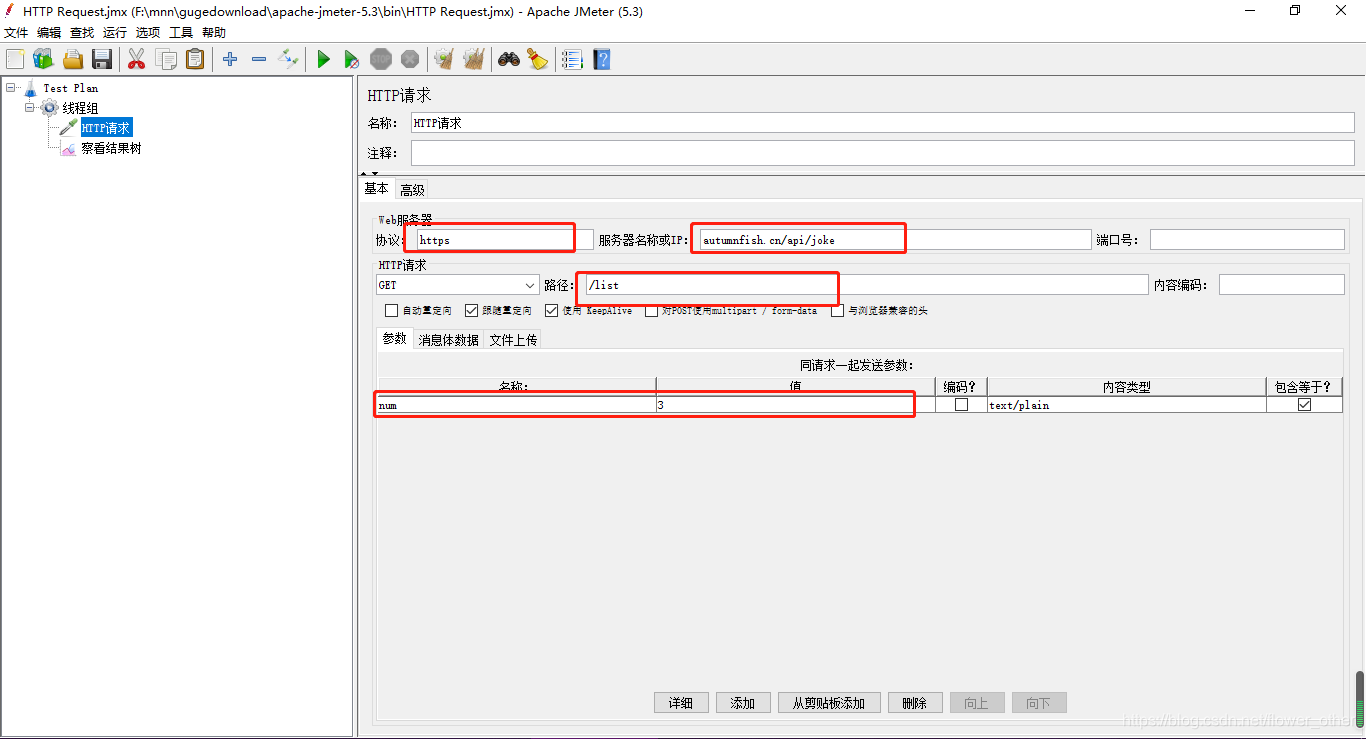Enable the 自动重定向 checkbox
Image resolution: width=1366 pixels, height=739 pixels.
click(x=392, y=311)
